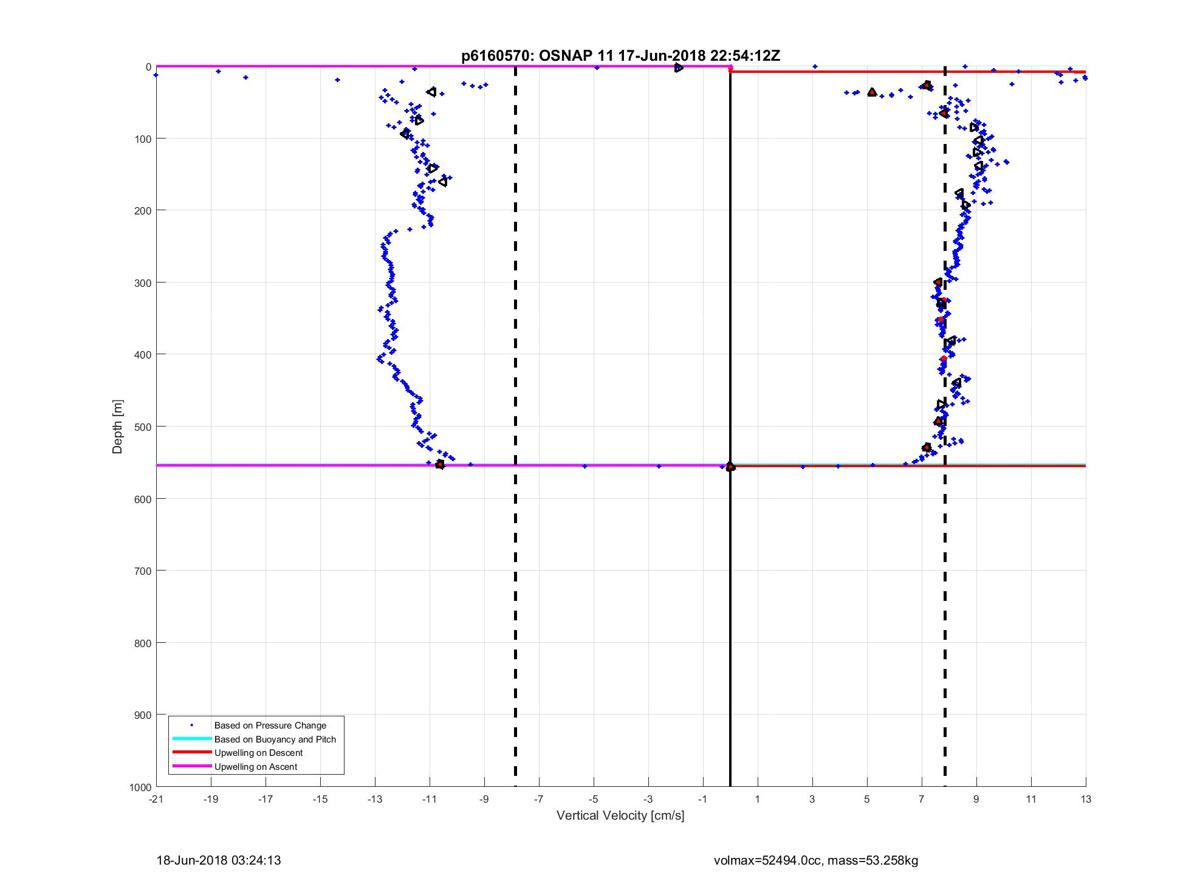Viewport: 1200px width, 885px height.
Task: Click the depth tick label 800
Action: (x=142, y=643)
